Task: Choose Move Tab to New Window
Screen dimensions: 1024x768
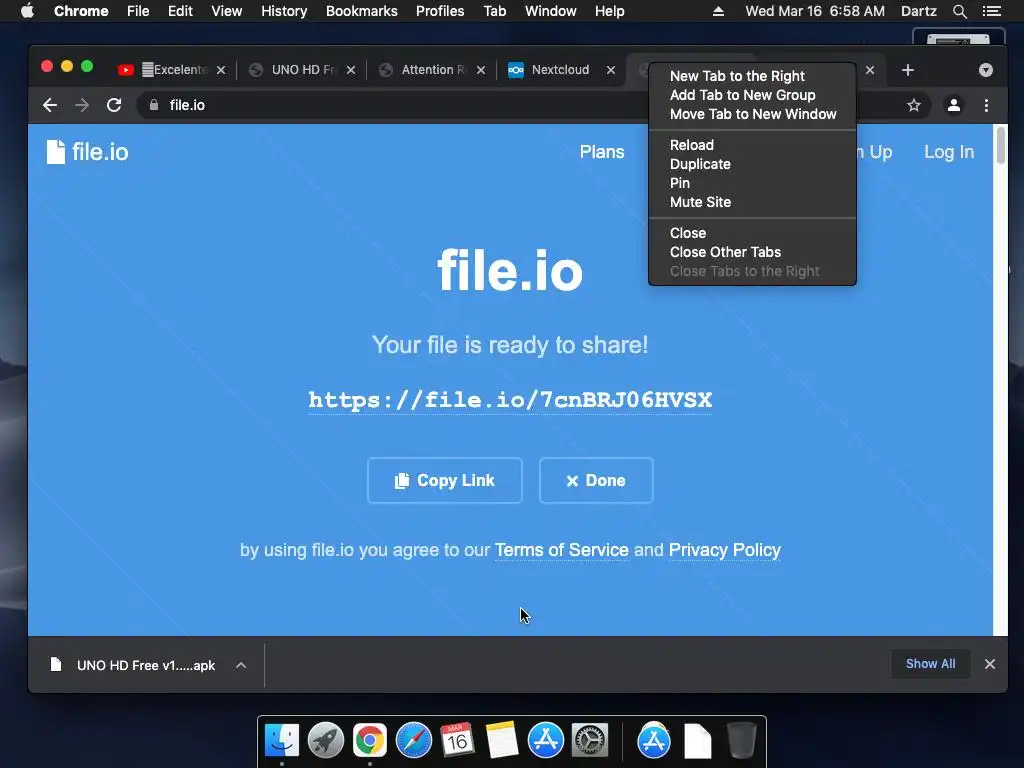Action: point(752,114)
